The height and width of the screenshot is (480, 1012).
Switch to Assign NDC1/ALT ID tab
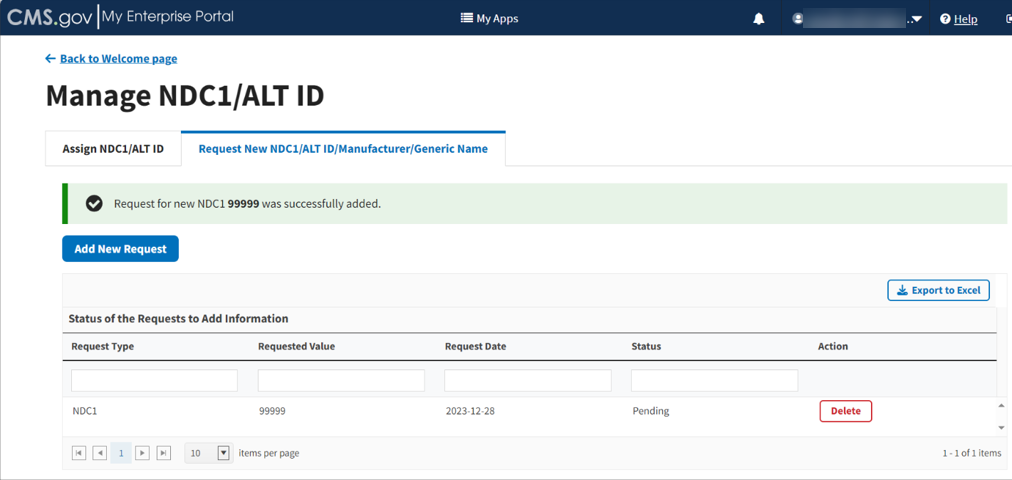113,149
